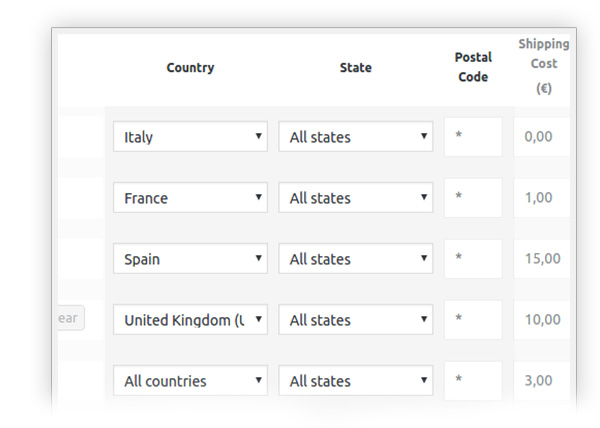Click the postal code field for France
Viewport: 600px width, 428px height.
point(473,198)
